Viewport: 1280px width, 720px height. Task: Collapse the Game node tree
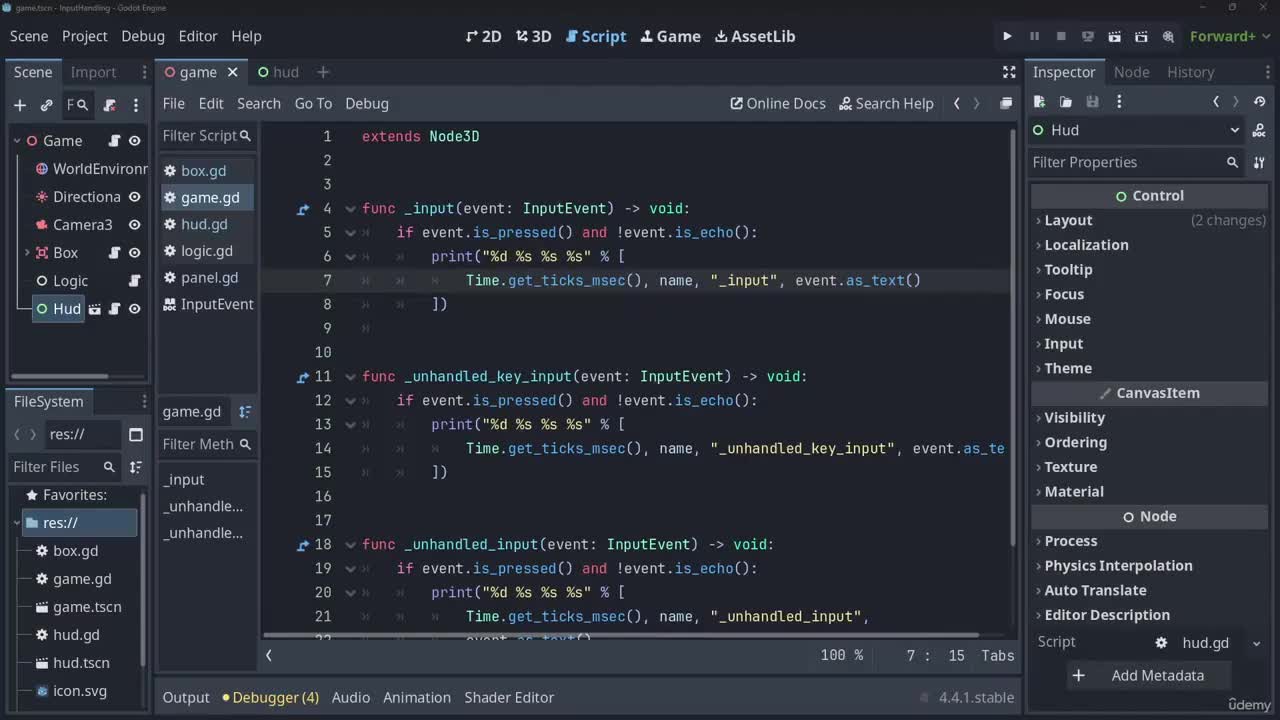click(x=17, y=141)
